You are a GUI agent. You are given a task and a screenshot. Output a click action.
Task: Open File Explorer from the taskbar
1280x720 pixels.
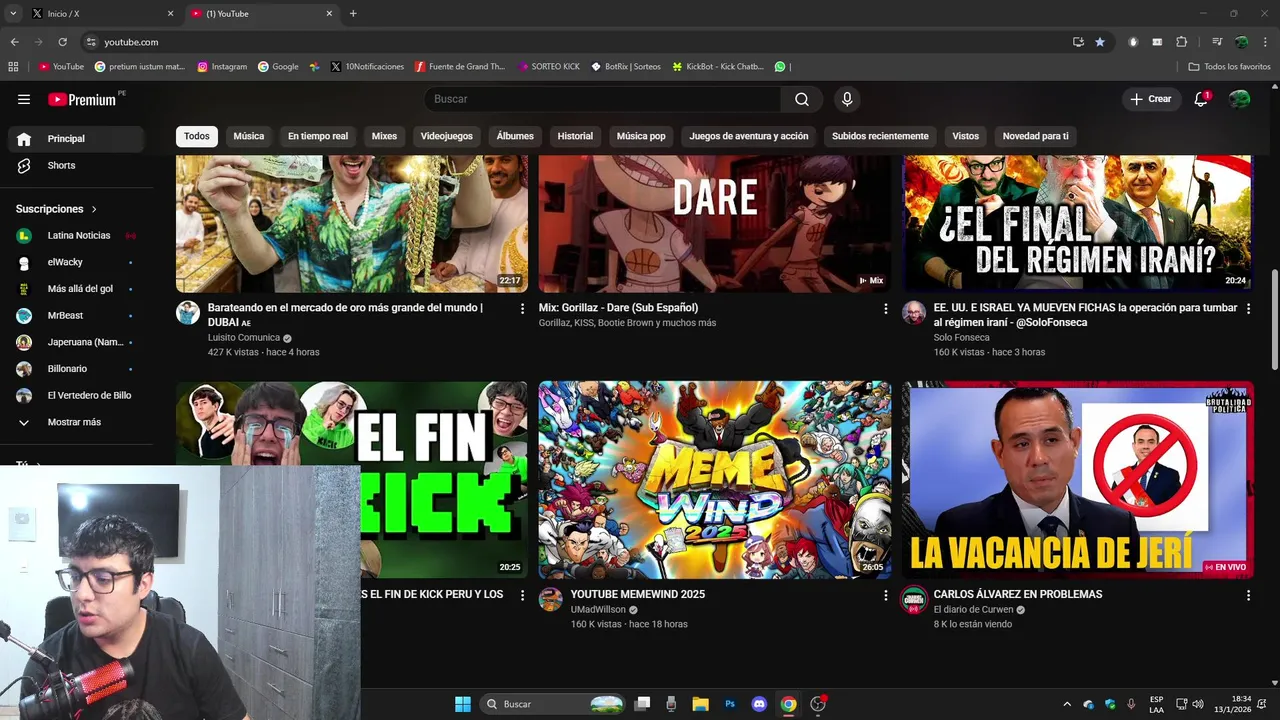[700, 704]
